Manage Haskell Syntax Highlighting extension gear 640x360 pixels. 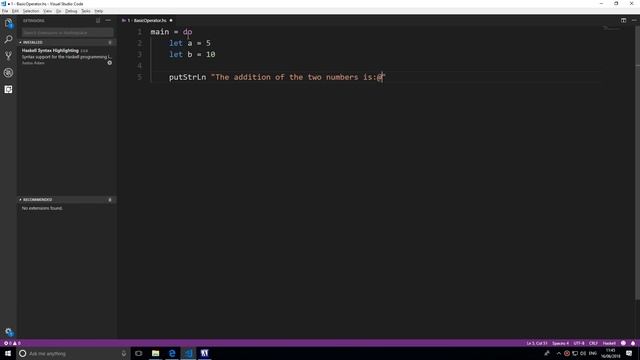109,63
